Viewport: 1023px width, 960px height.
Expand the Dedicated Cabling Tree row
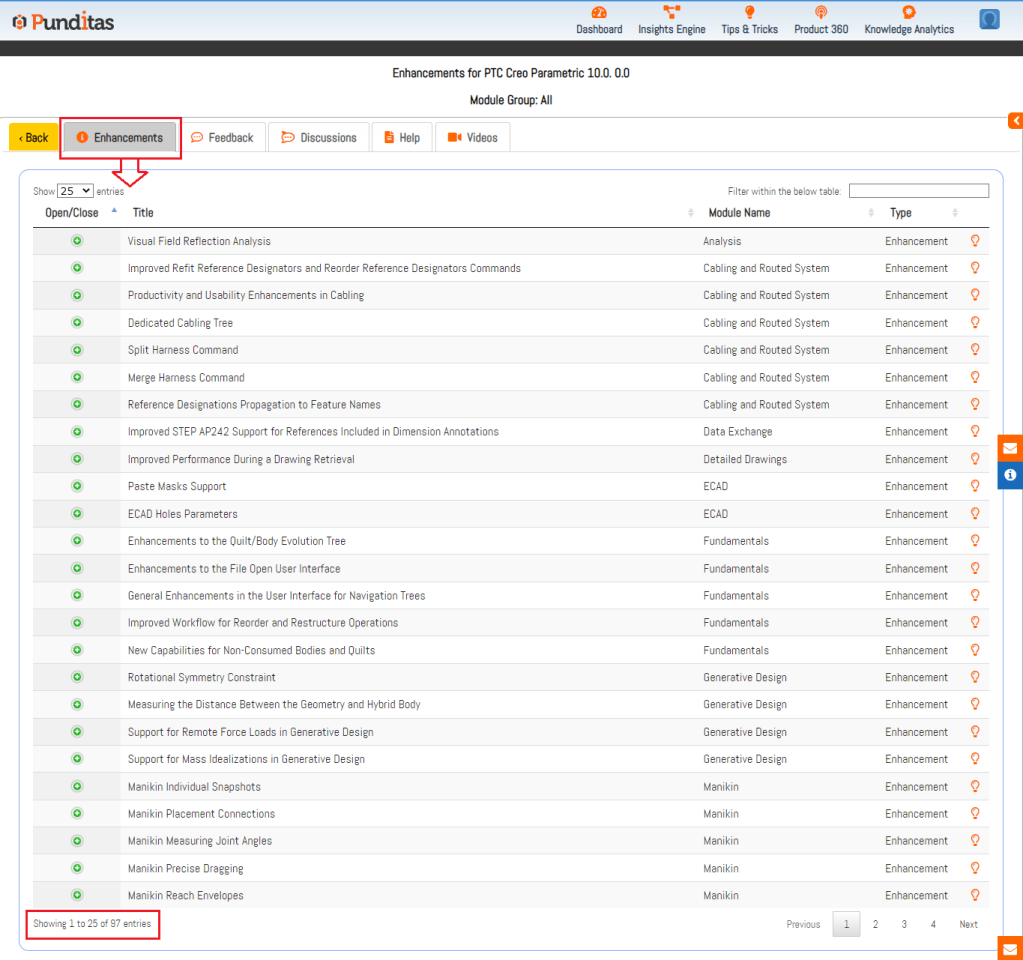(x=77, y=323)
